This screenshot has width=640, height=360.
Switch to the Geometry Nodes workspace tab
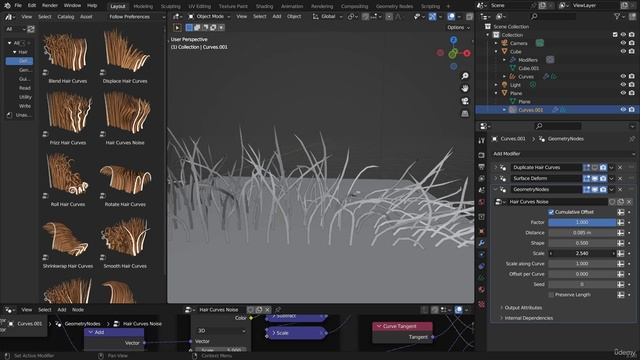pyautogui.click(x=394, y=7)
